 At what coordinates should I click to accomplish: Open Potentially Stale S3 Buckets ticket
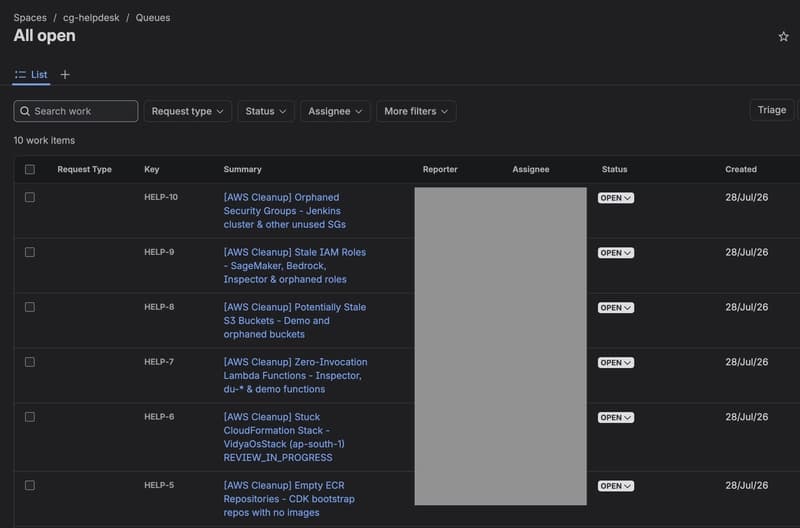tap(295, 321)
